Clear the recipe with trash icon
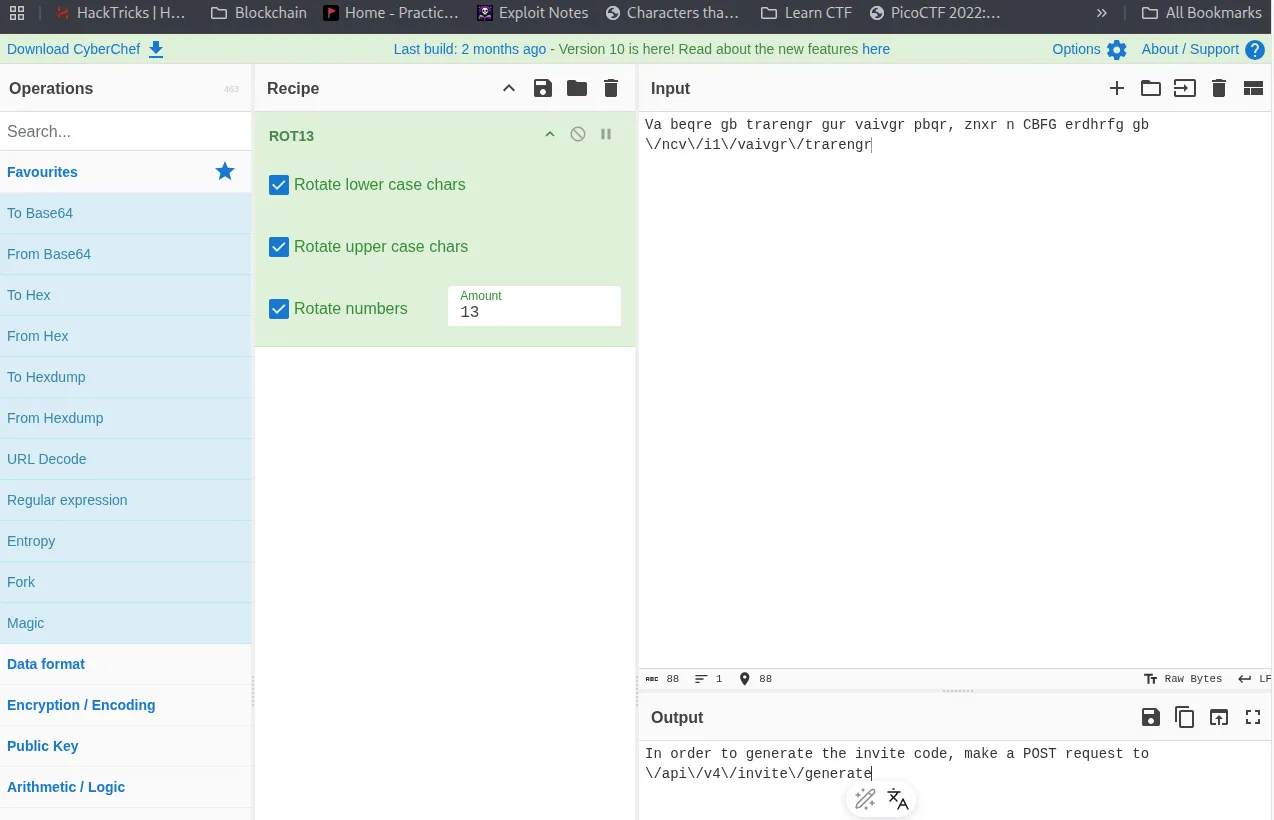The width and height of the screenshot is (1274, 820). point(611,88)
